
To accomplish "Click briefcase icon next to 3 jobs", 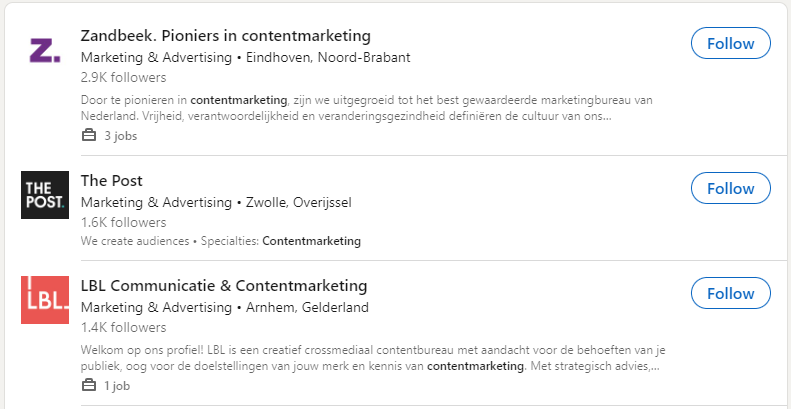I will (x=88, y=136).
